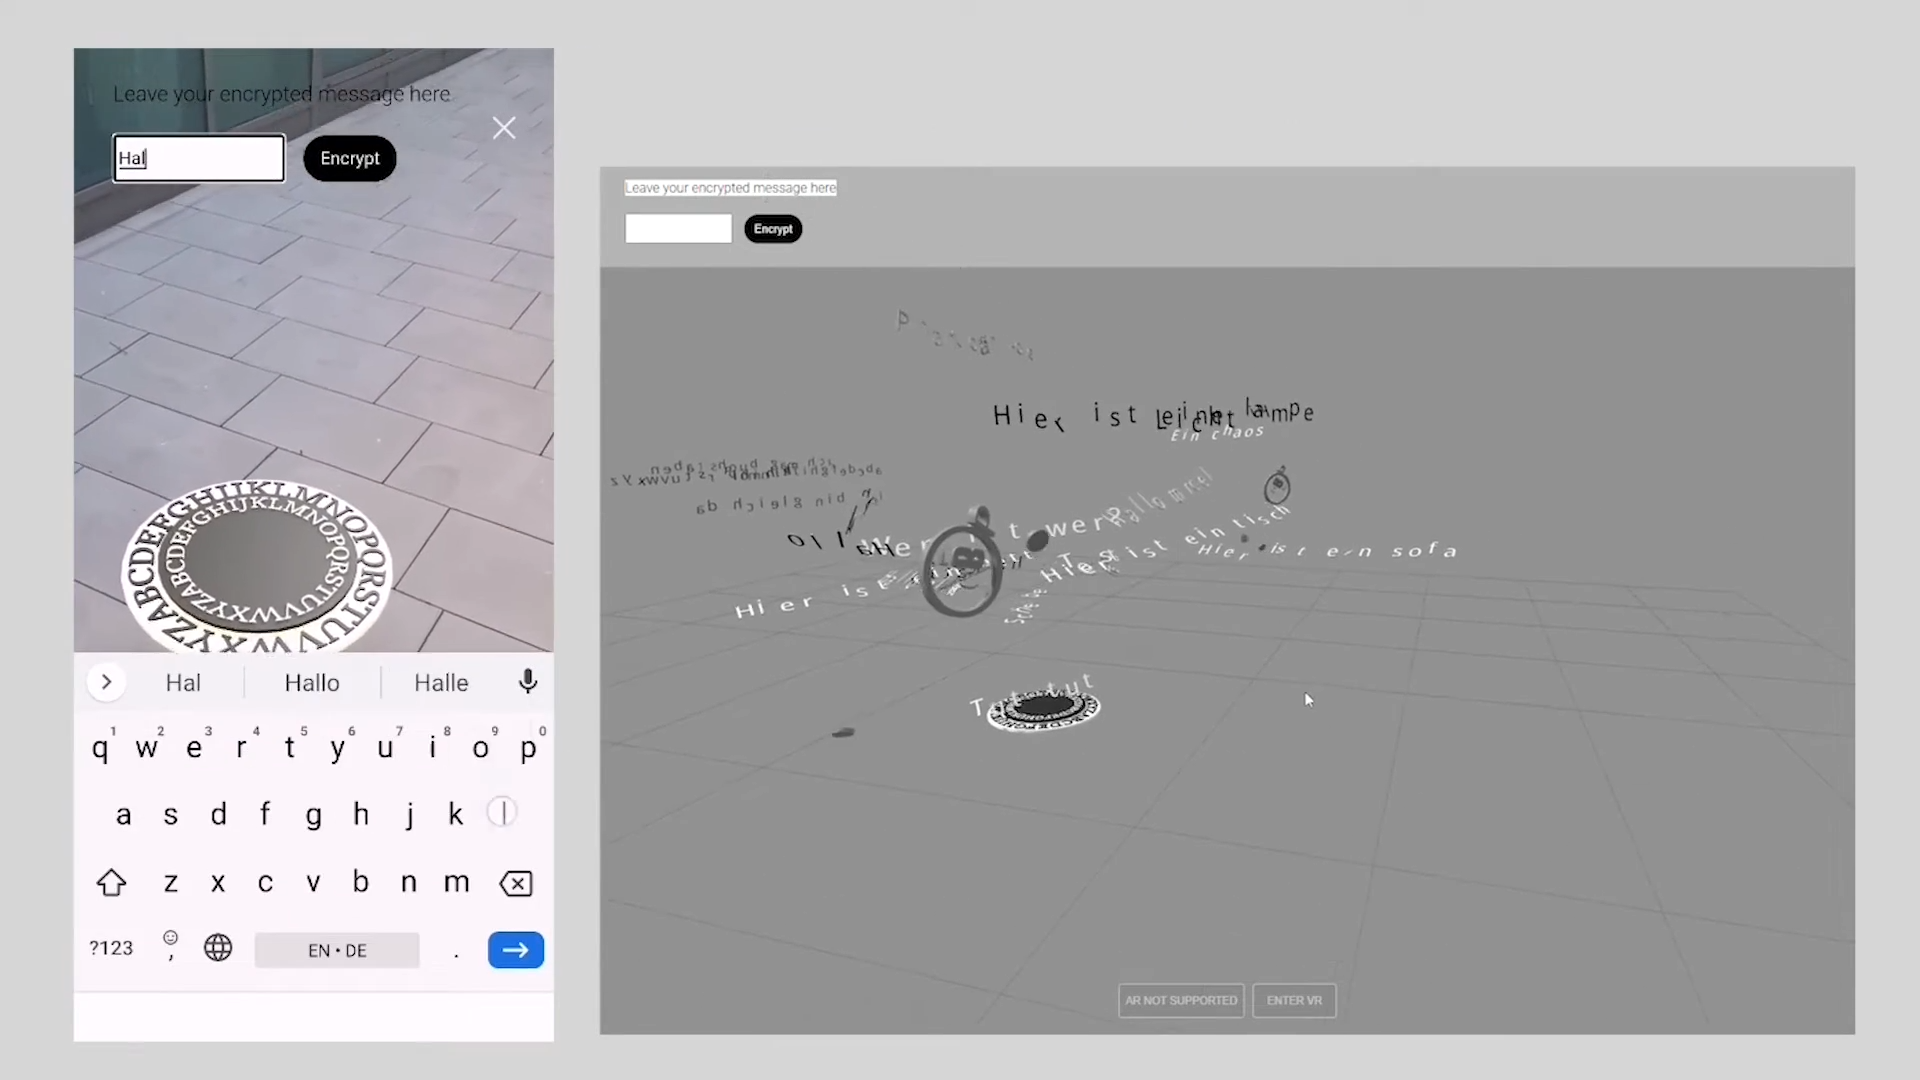Tap the emoji comma key
This screenshot has height=1080, width=1920.
(x=171, y=946)
